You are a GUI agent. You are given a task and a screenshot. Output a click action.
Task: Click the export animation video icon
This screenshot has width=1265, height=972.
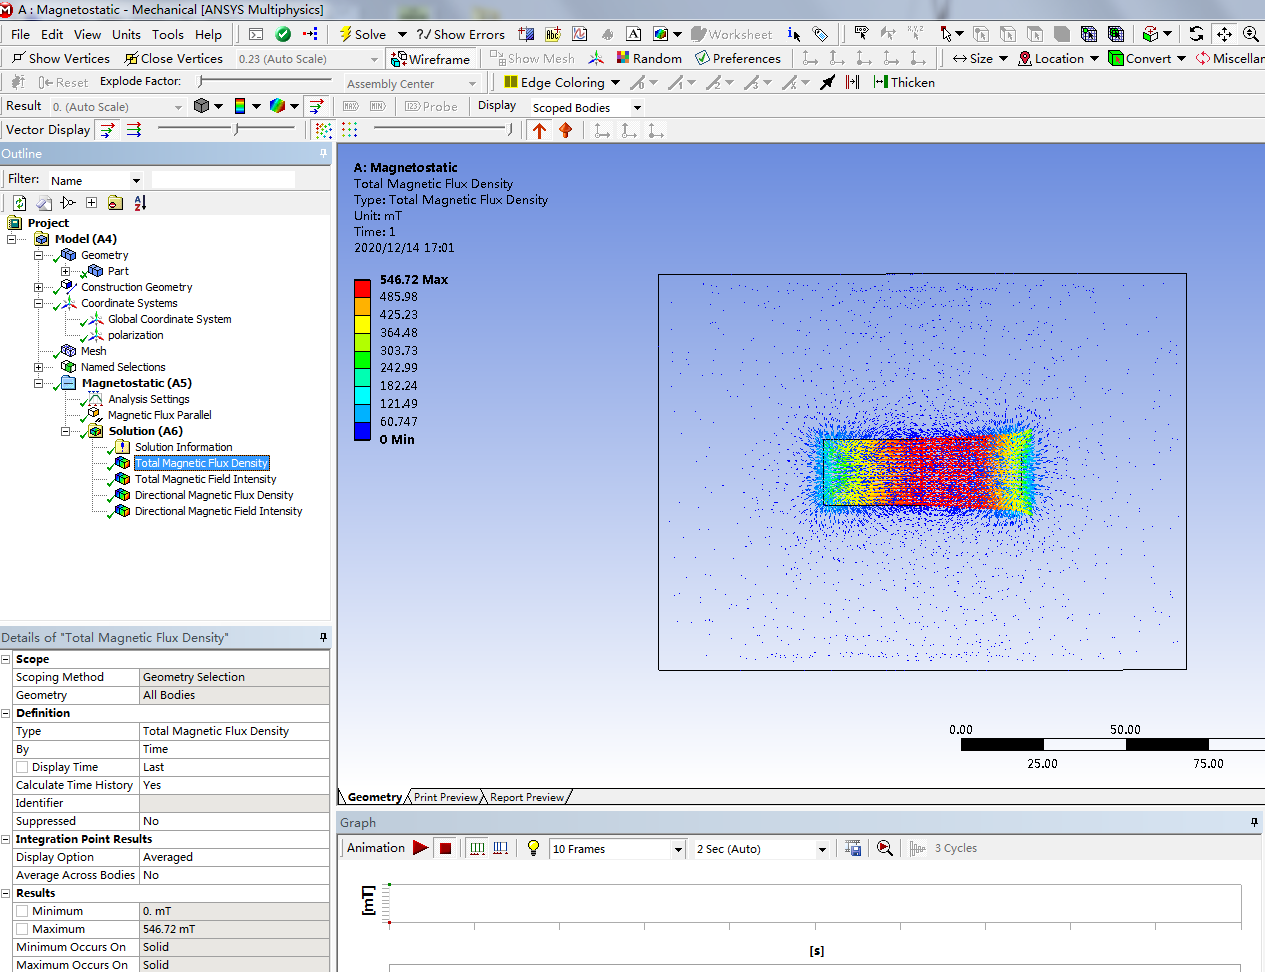tap(853, 848)
